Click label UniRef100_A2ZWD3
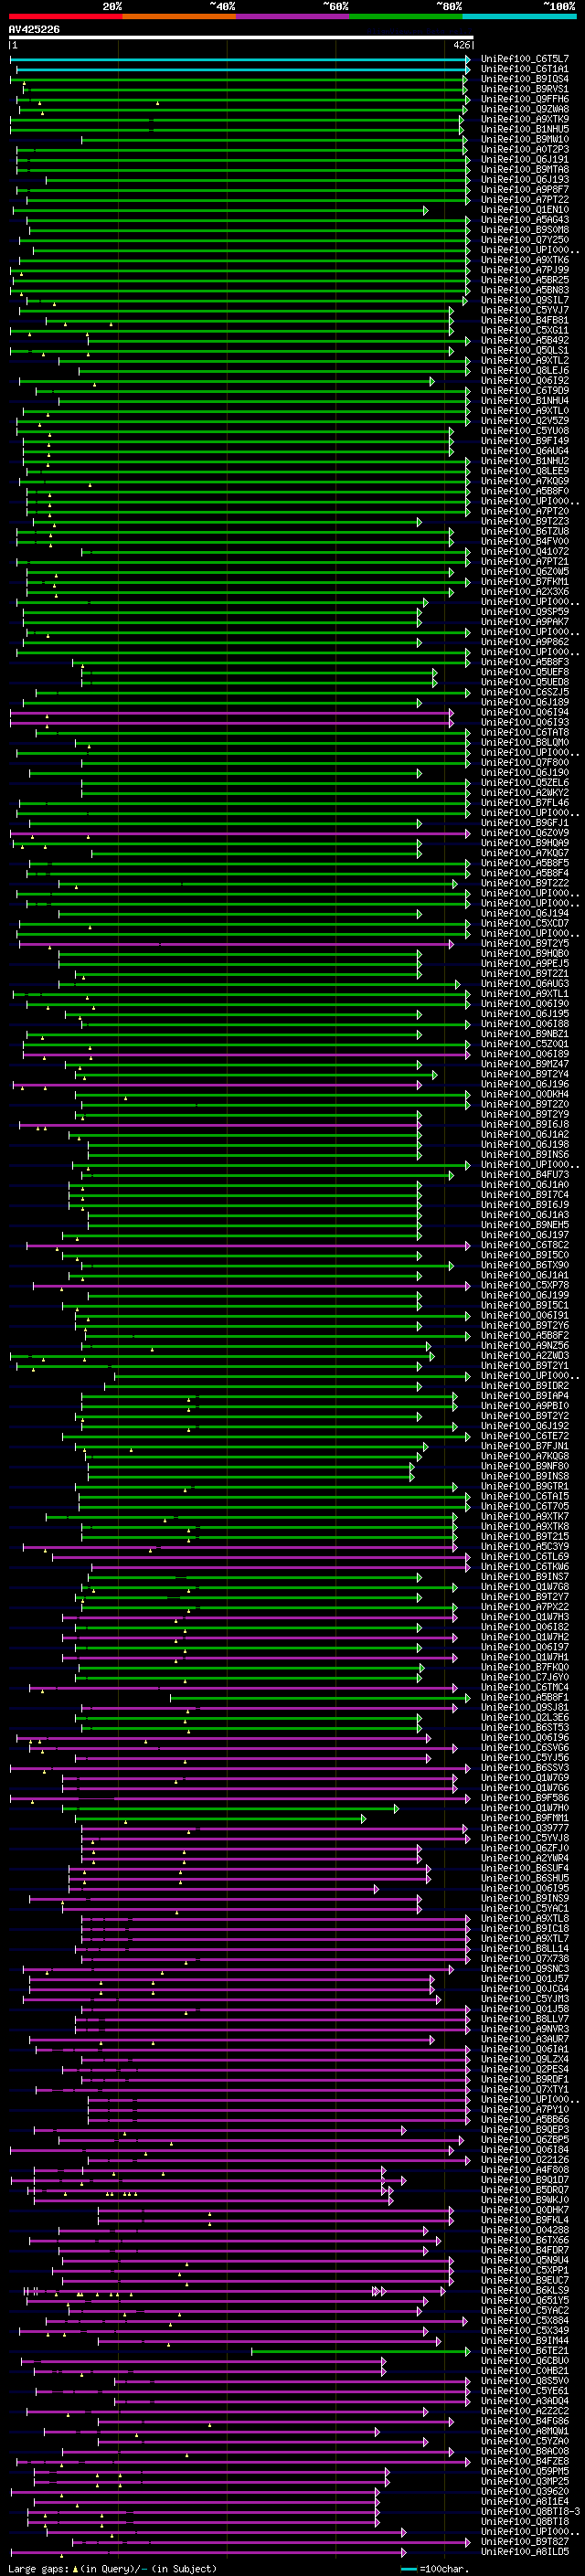Image resolution: width=585 pixels, height=2576 pixels. click(525, 1356)
